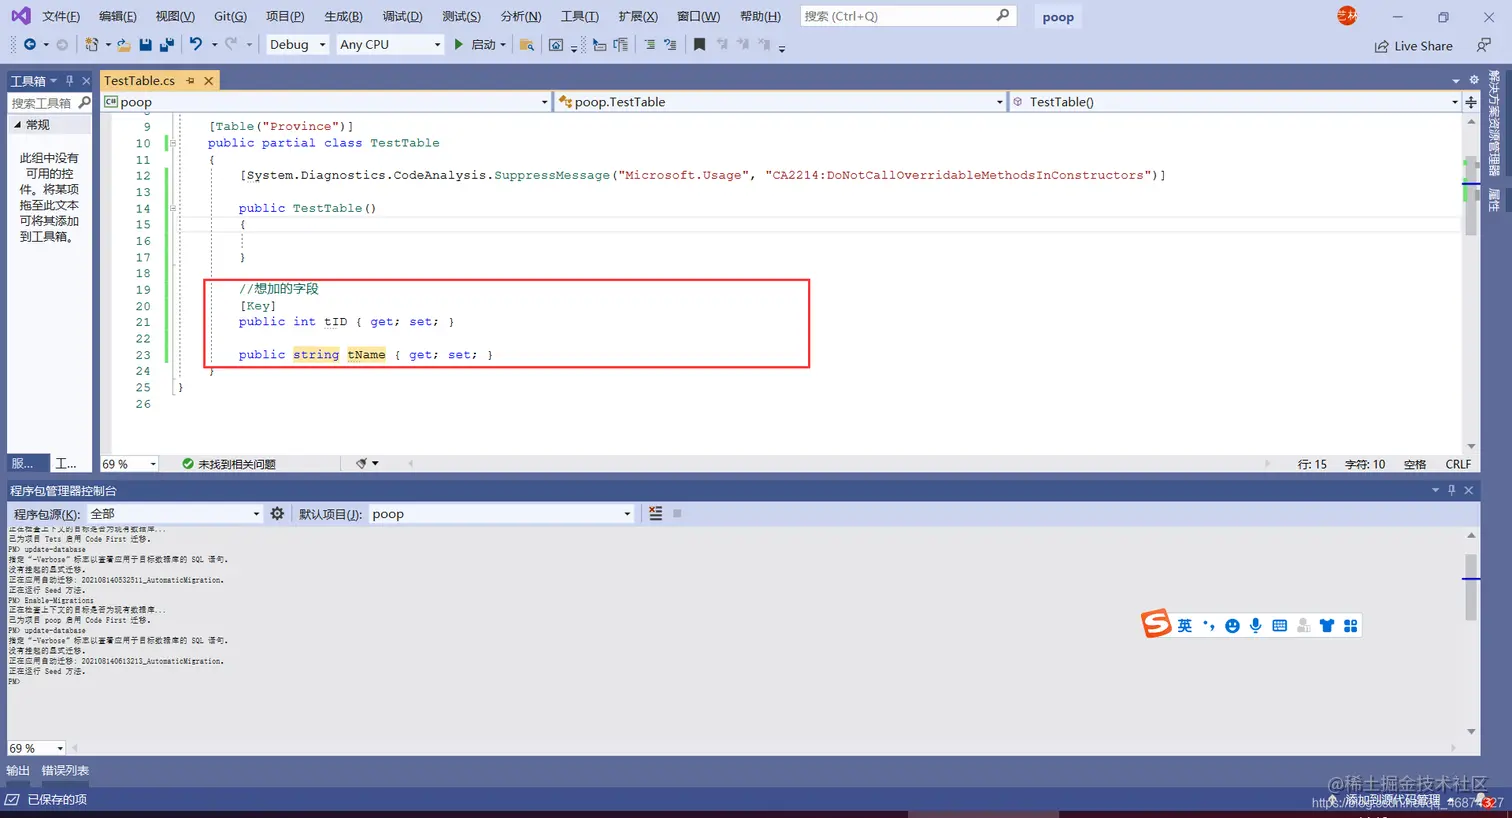Click the Sogou emoji face icon

coord(1232,626)
